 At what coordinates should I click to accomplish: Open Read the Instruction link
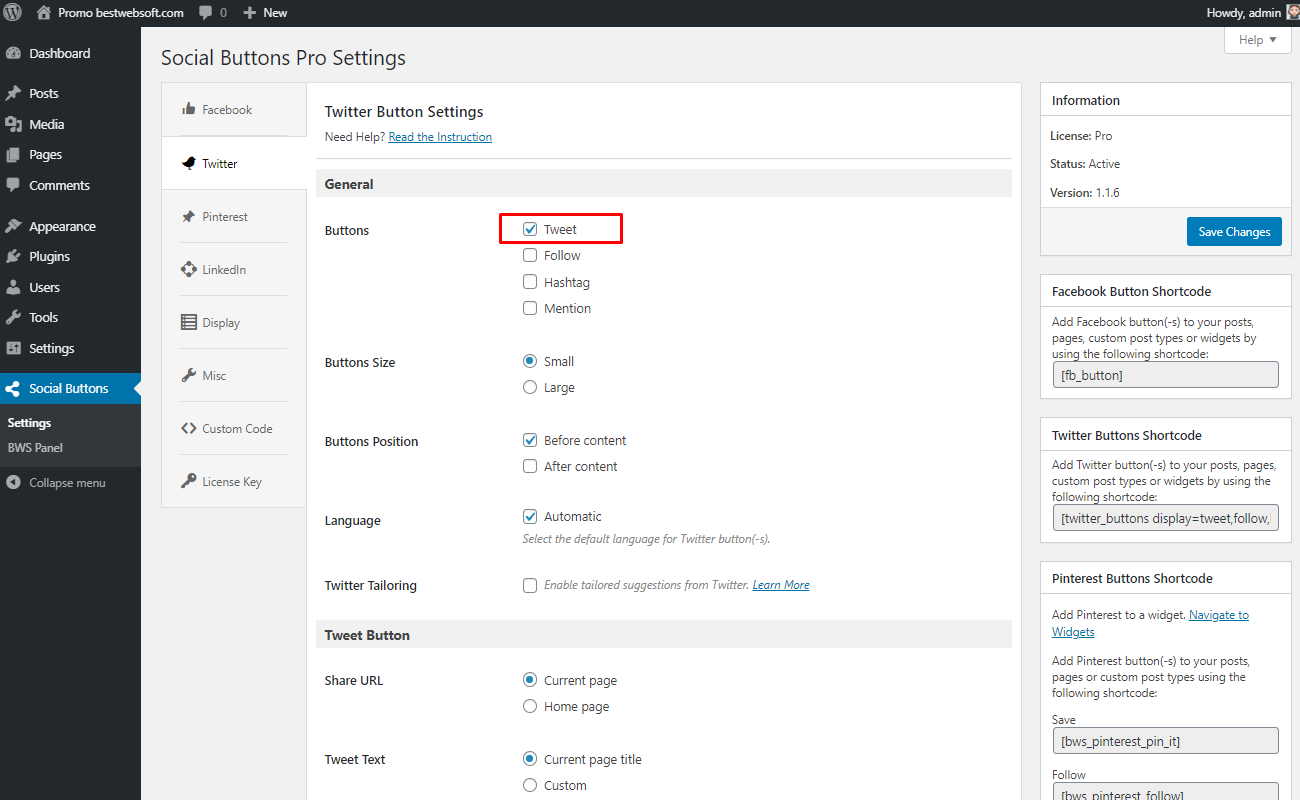440,137
